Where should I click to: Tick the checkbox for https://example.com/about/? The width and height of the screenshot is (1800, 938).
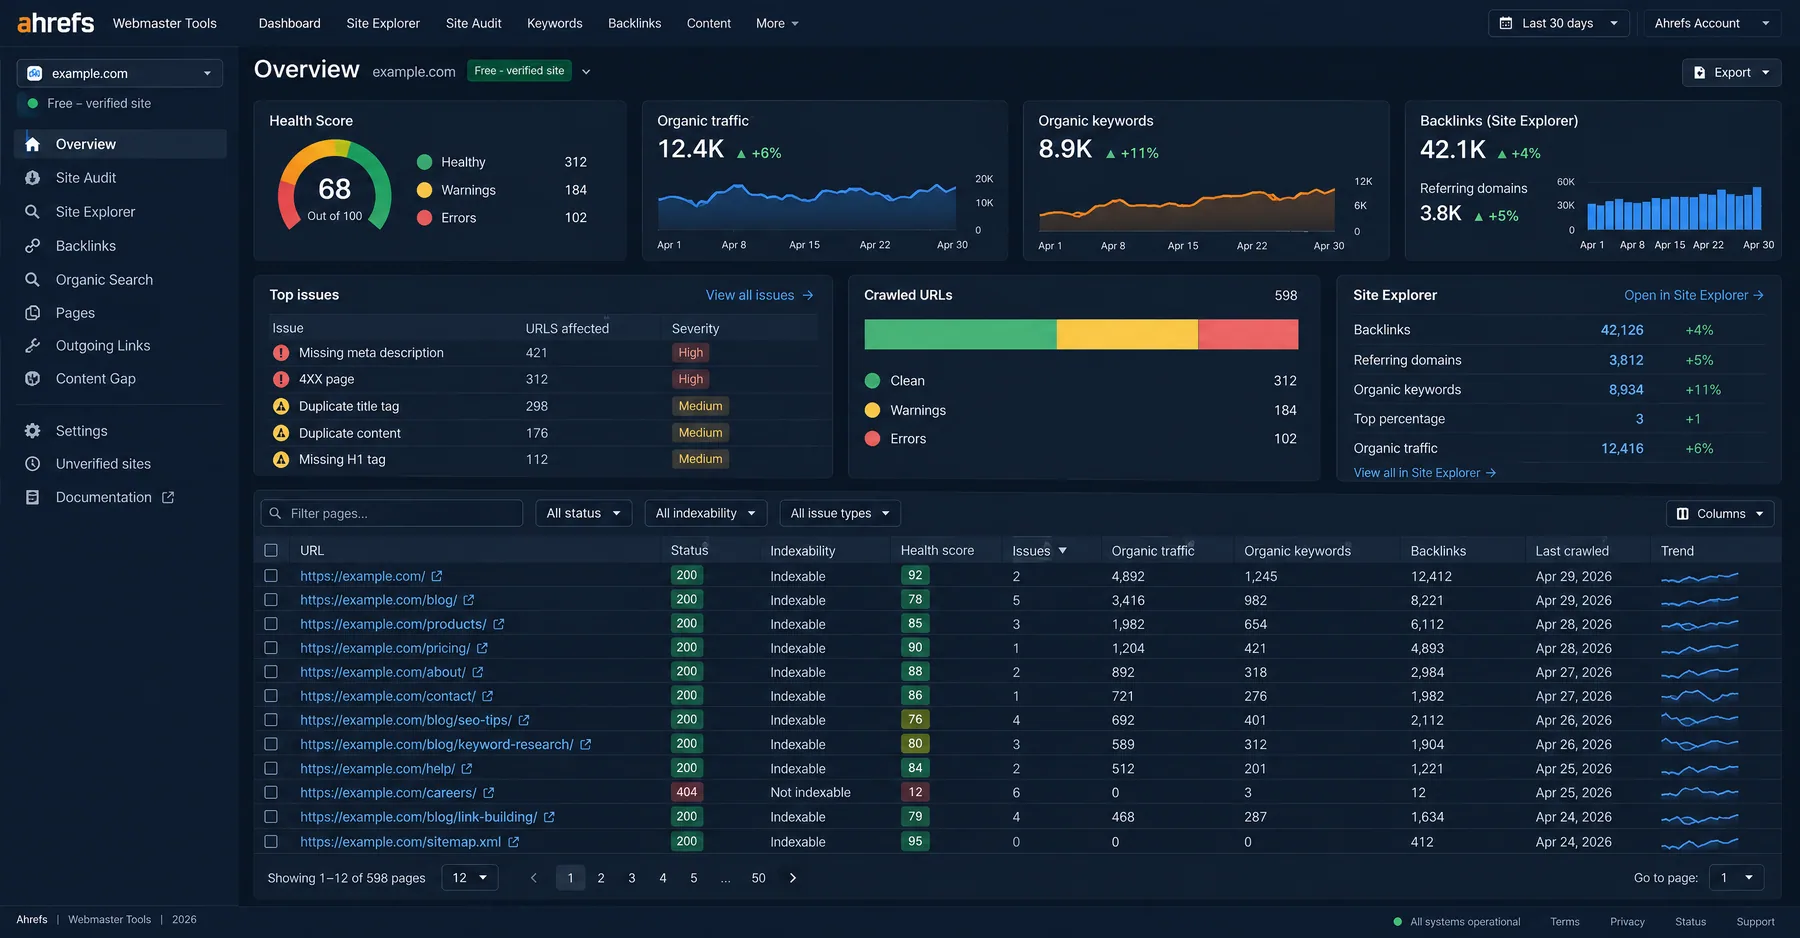[x=271, y=672]
